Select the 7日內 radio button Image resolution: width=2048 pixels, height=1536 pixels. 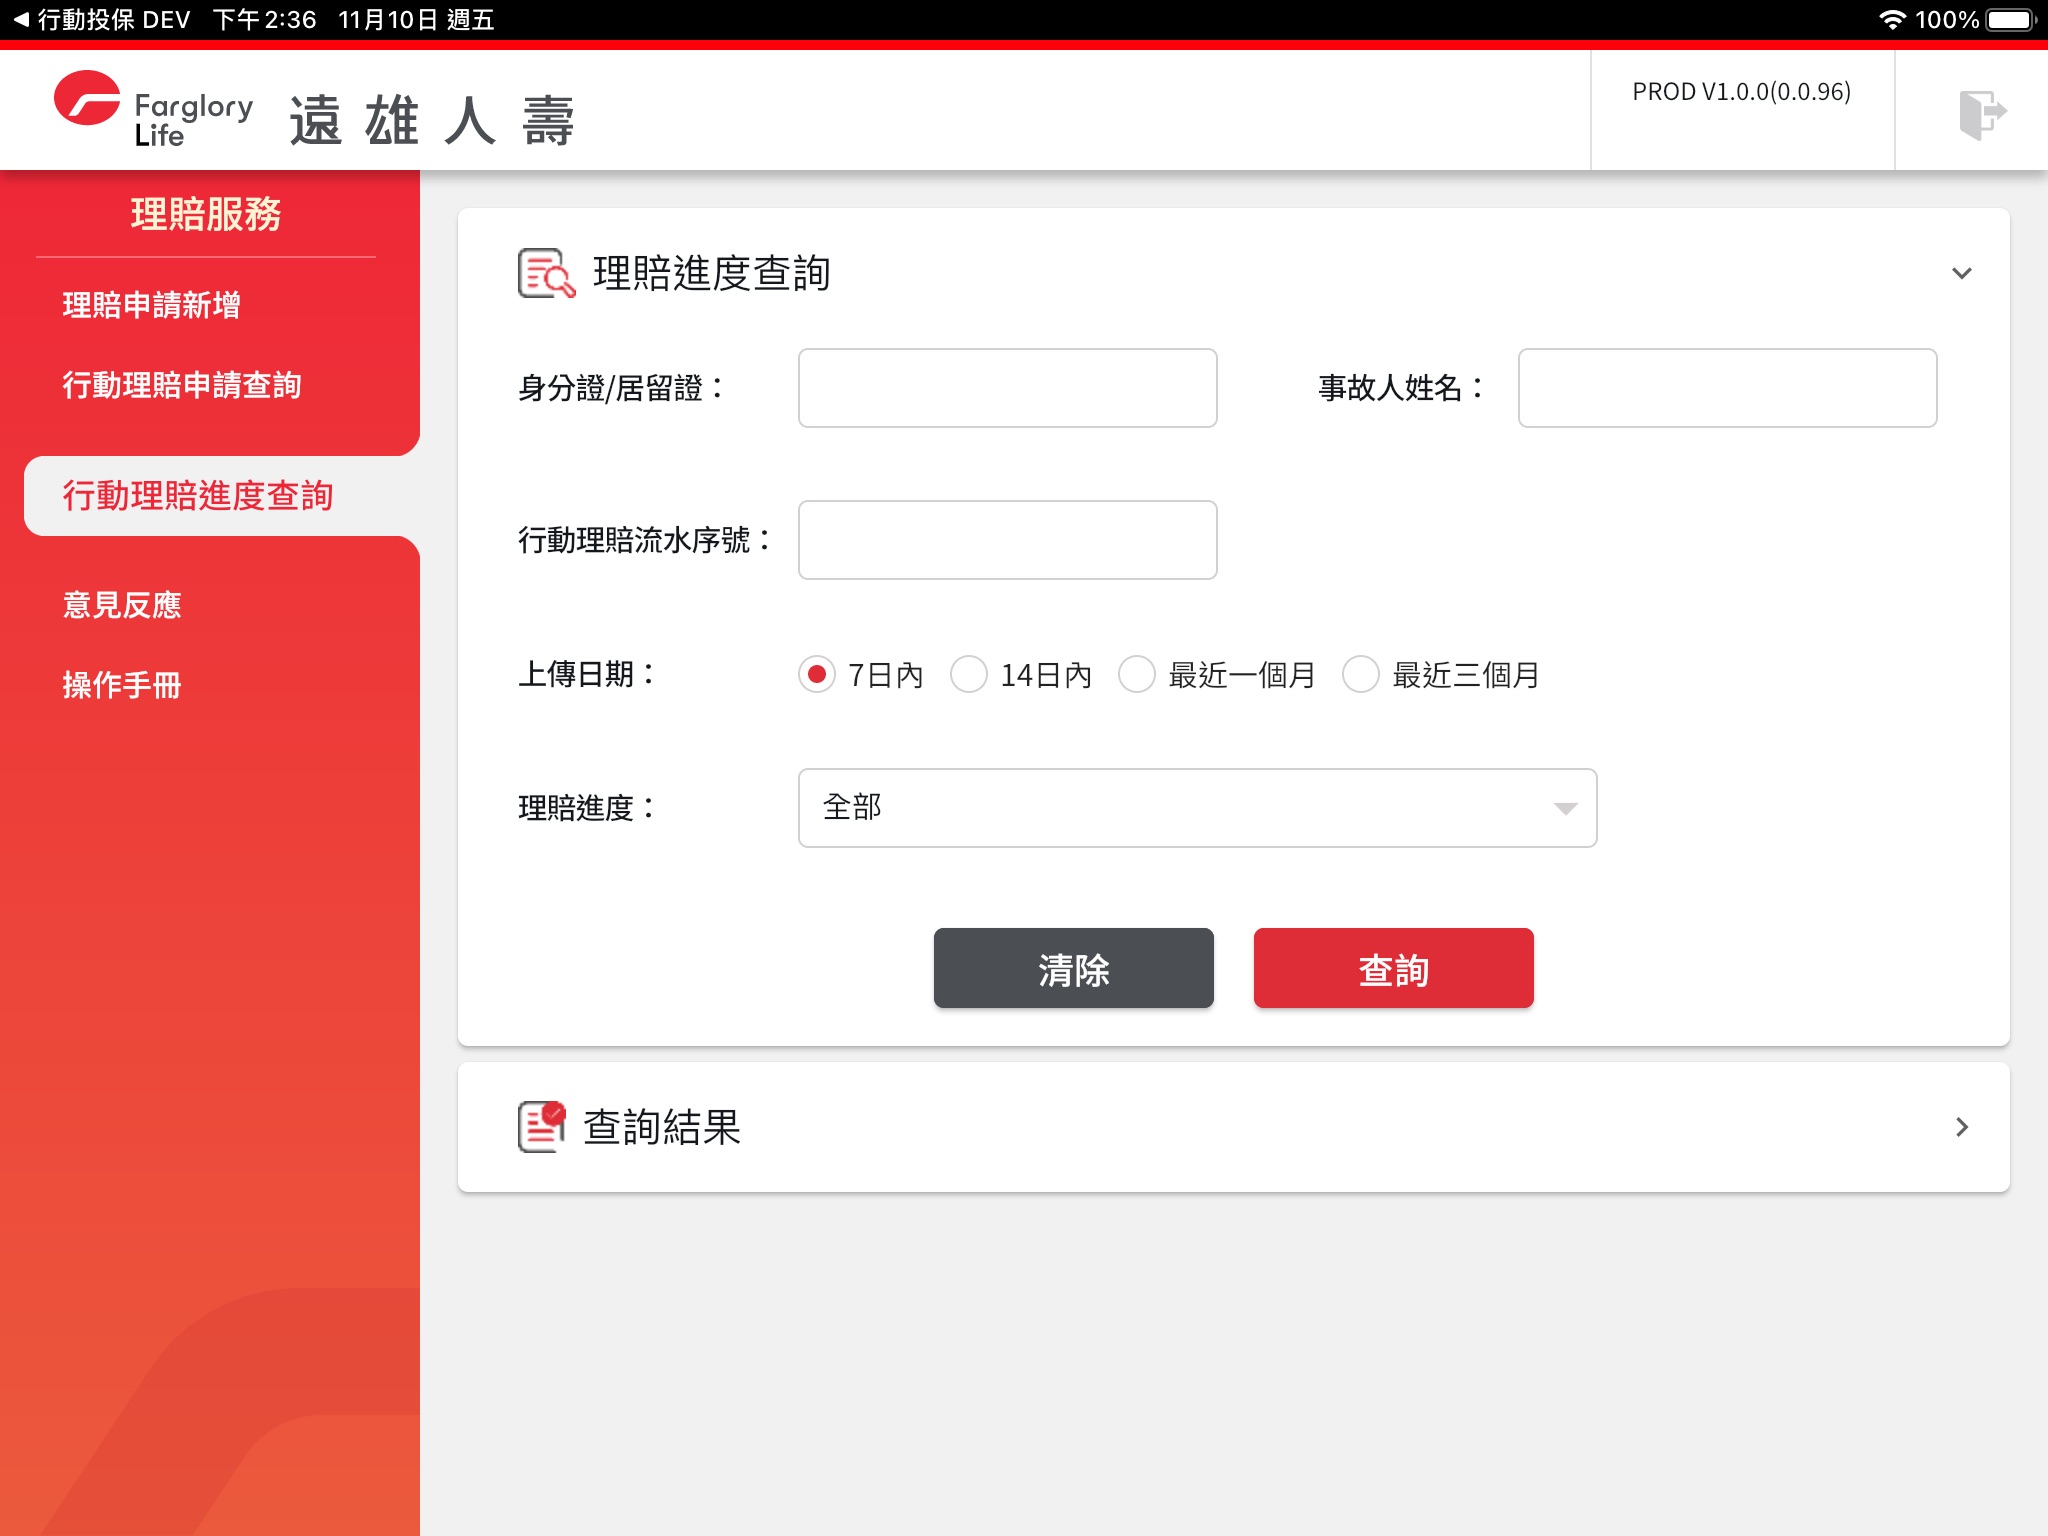pos(817,675)
